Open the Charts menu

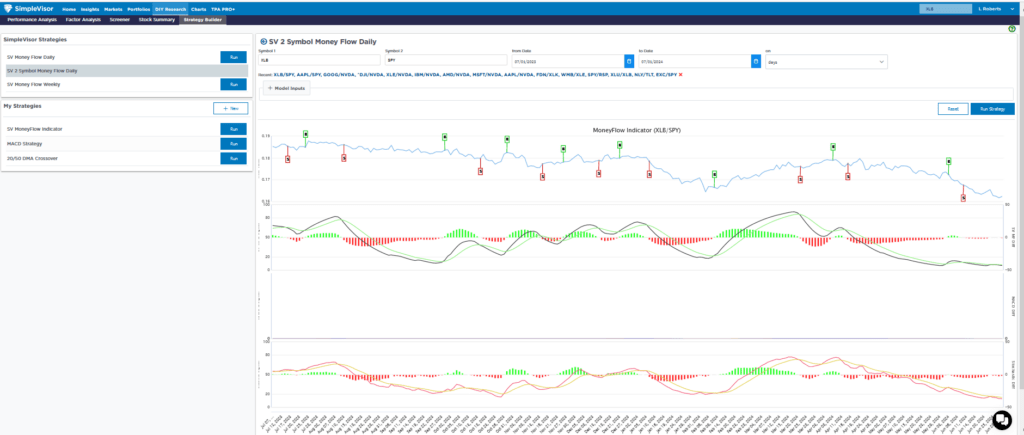click(198, 8)
